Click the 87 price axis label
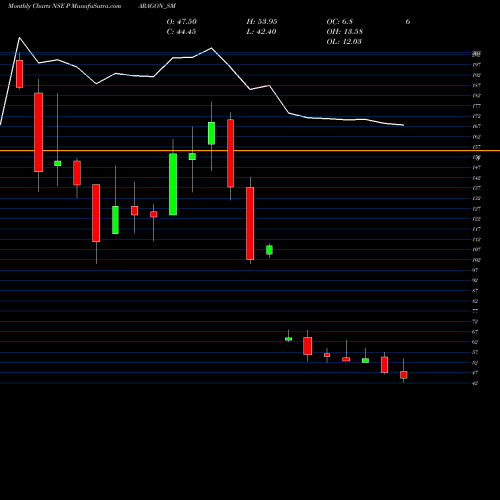This screenshot has width=500, height=500. click(475, 291)
